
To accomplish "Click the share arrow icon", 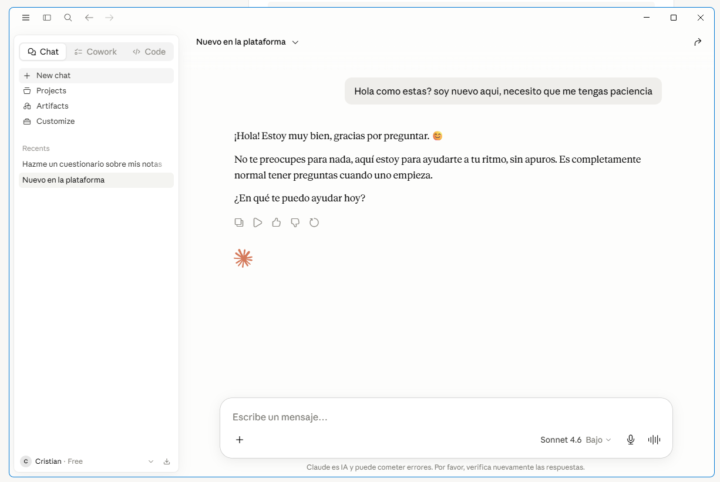I will [x=698, y=42].
